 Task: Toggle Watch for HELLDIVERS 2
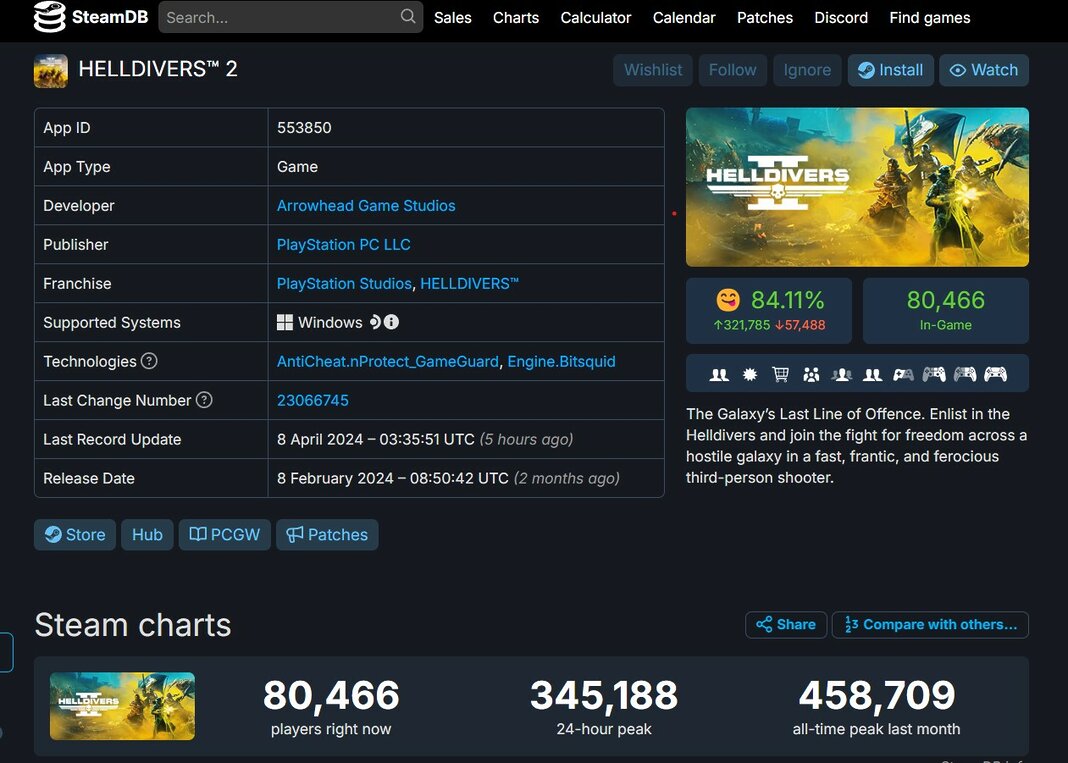pyautogui.click(x=984, y=70)
